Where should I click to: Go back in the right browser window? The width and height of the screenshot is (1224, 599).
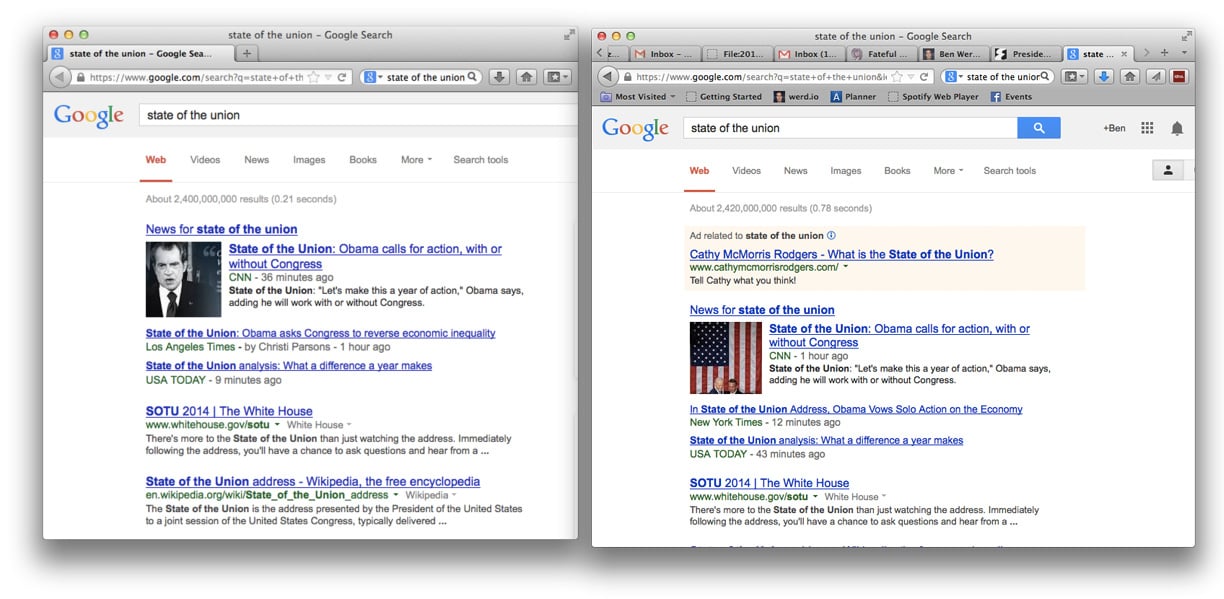(607, 76)
